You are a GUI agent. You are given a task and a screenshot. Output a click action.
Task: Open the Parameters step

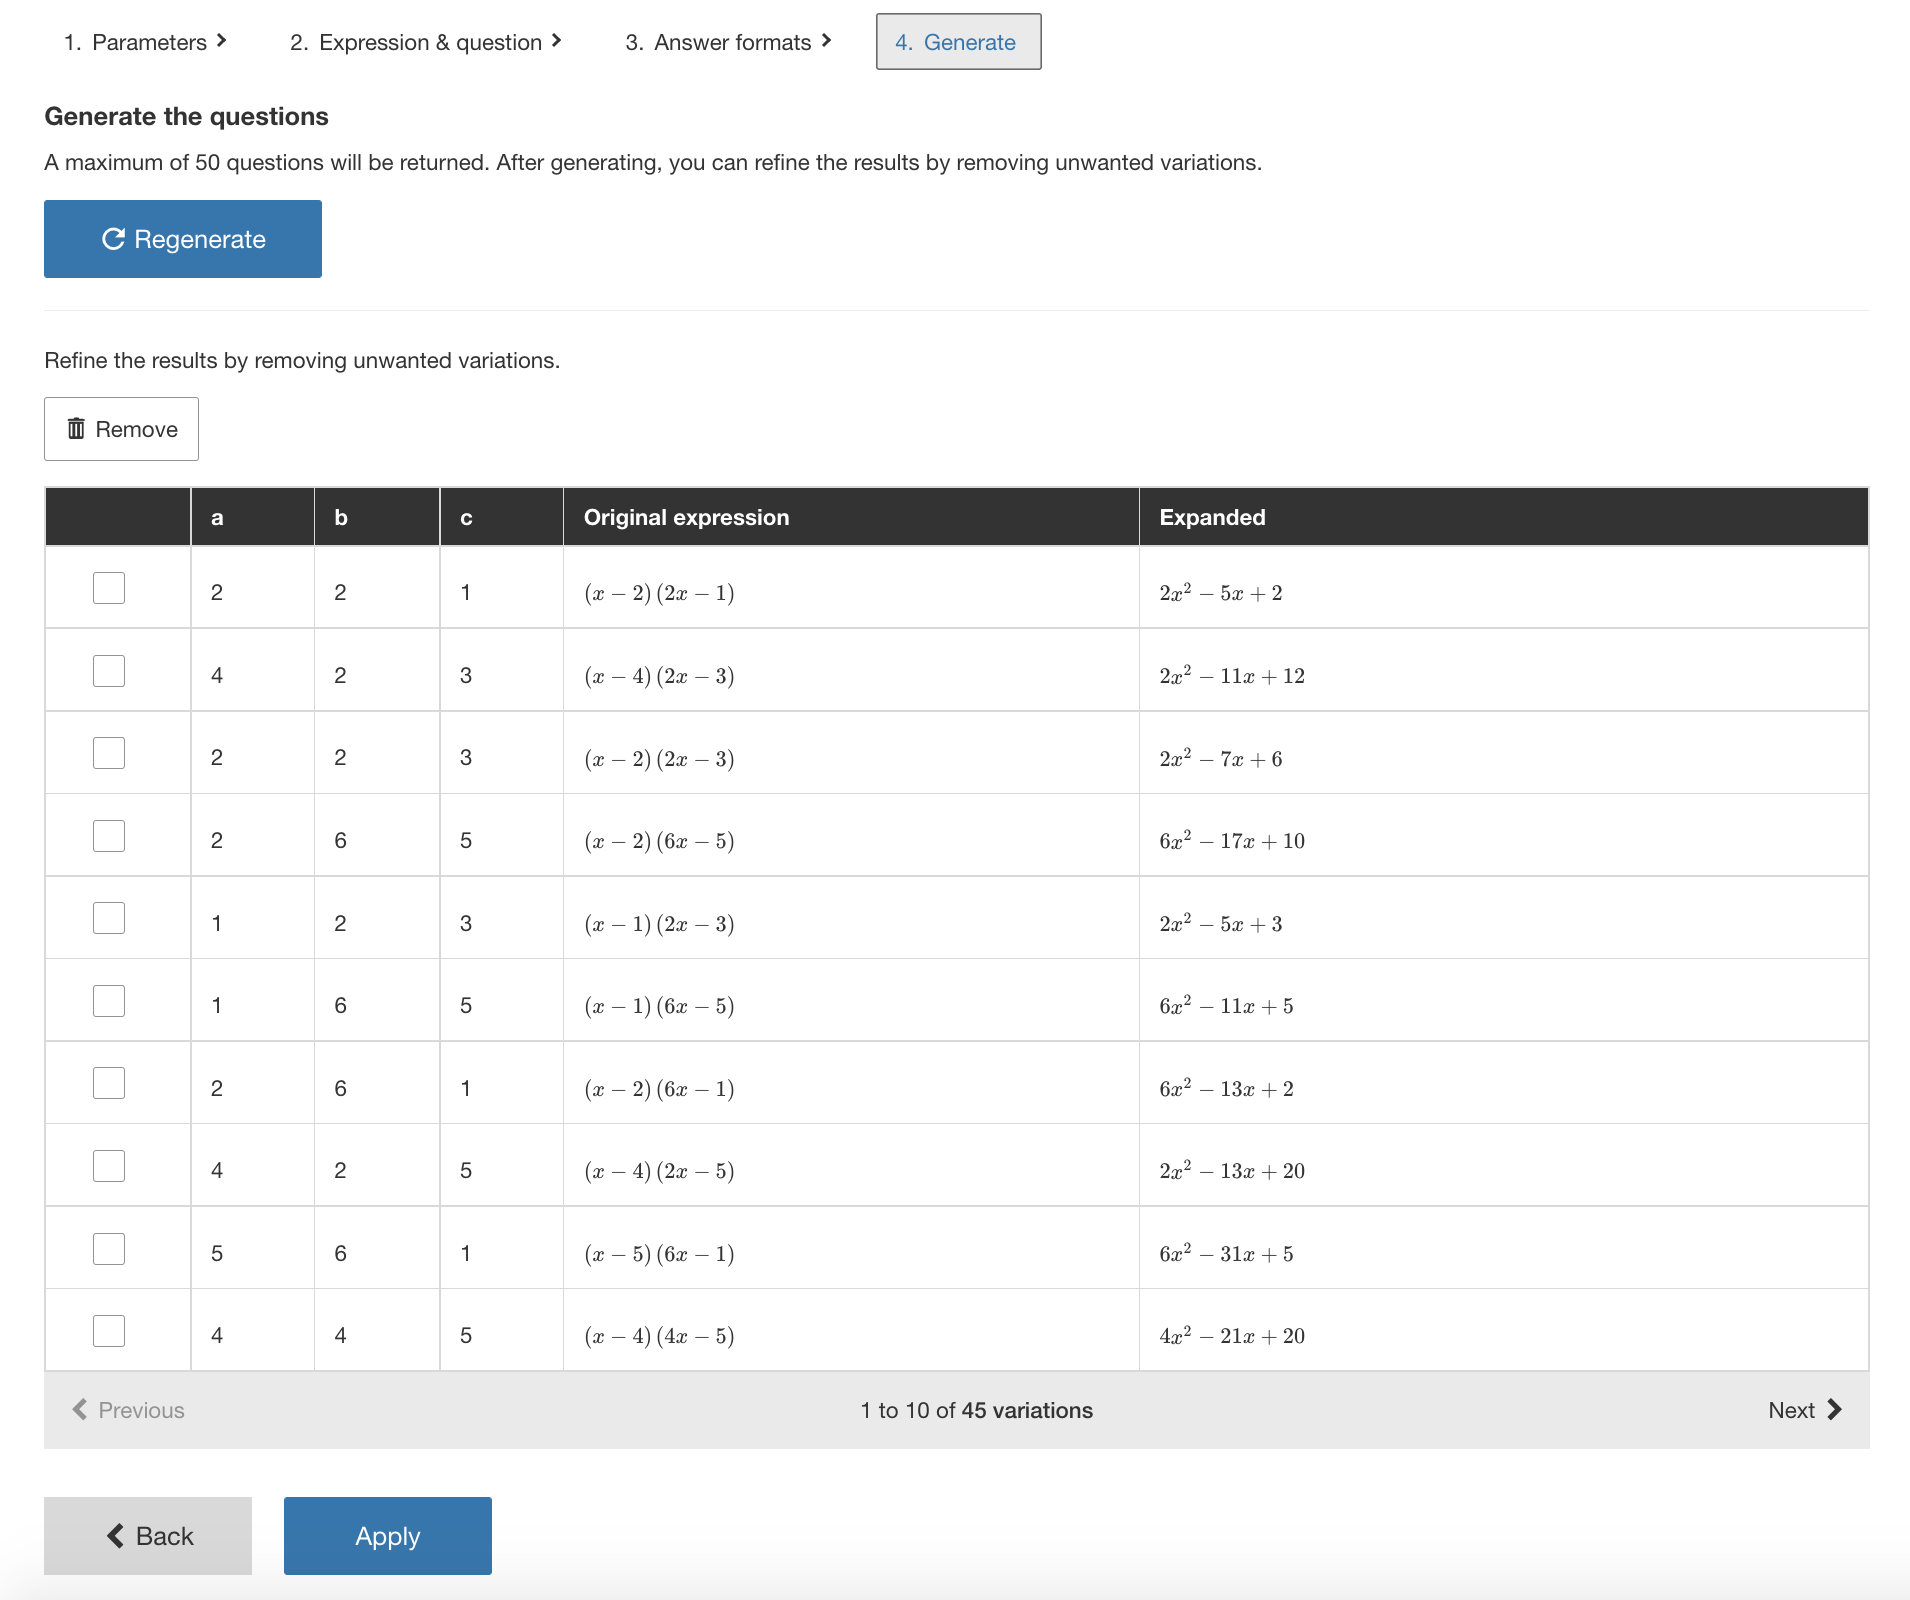[x=148, y=42]
